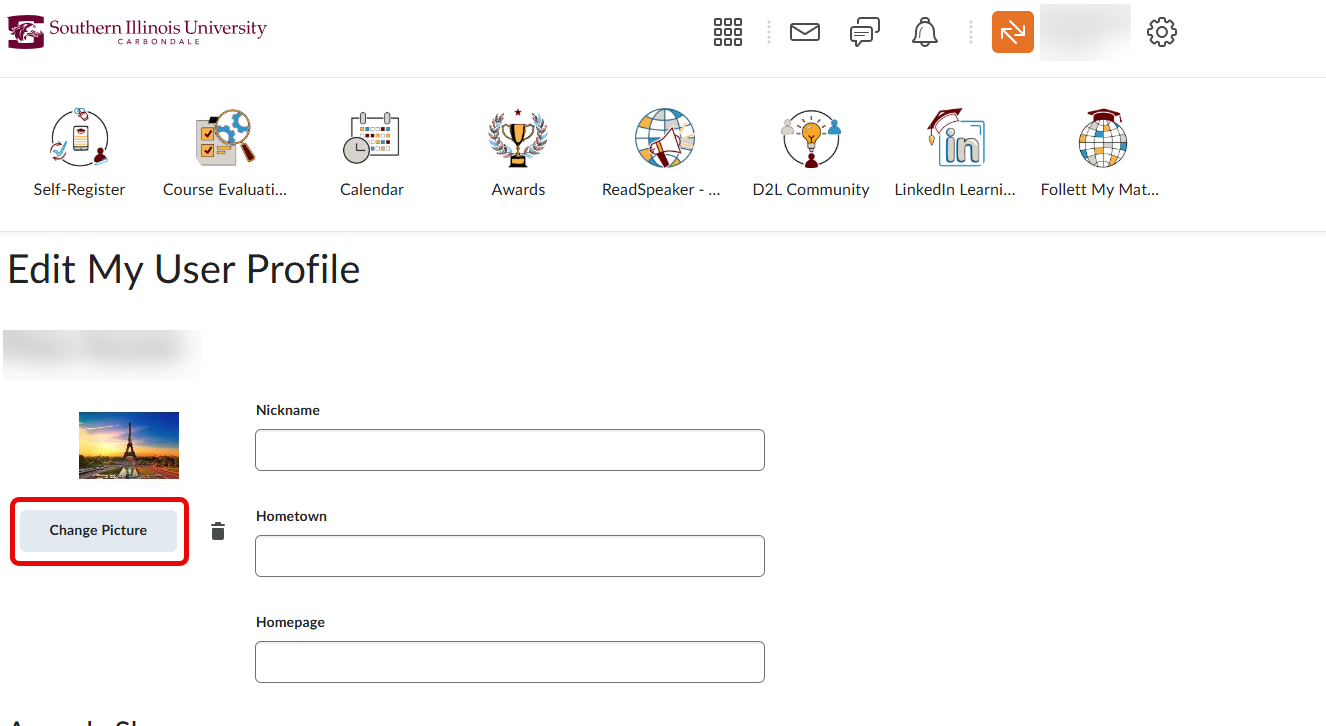Click inside the Nickname field
The width and height of the screenshot is (1326, 726).
click(x=509, y=450)
